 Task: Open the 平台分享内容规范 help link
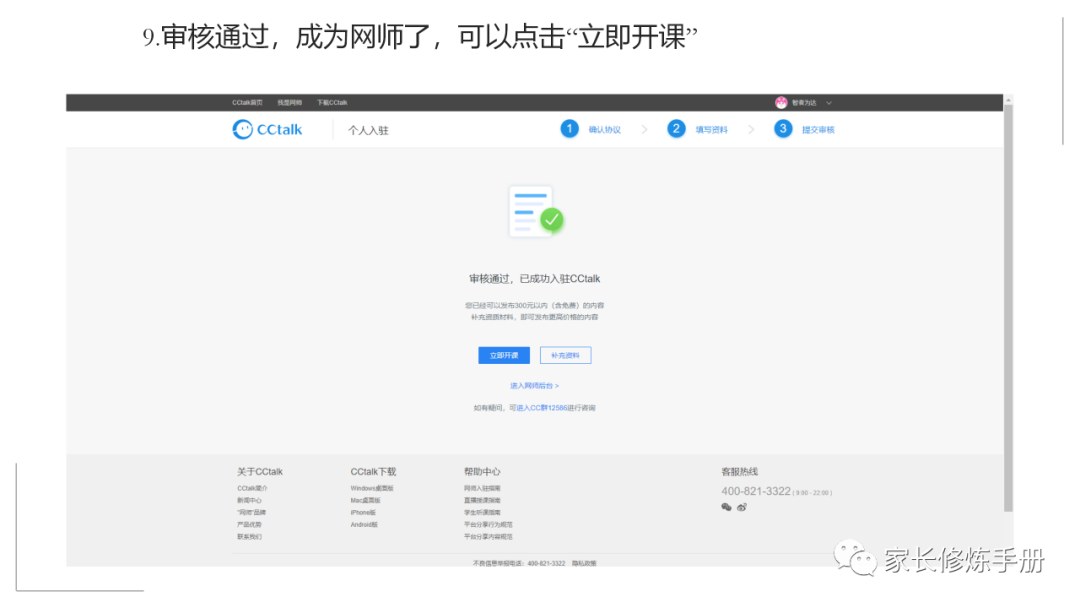click(488, 536)
